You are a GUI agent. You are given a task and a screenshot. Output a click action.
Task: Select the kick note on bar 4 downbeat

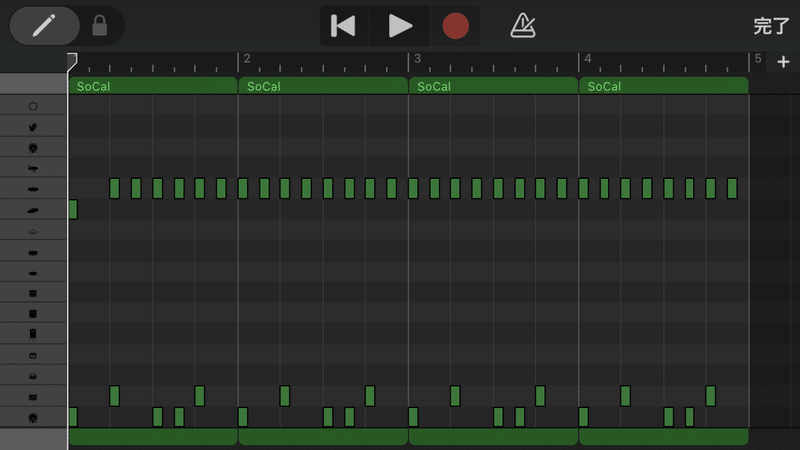[x=584, y=417]
